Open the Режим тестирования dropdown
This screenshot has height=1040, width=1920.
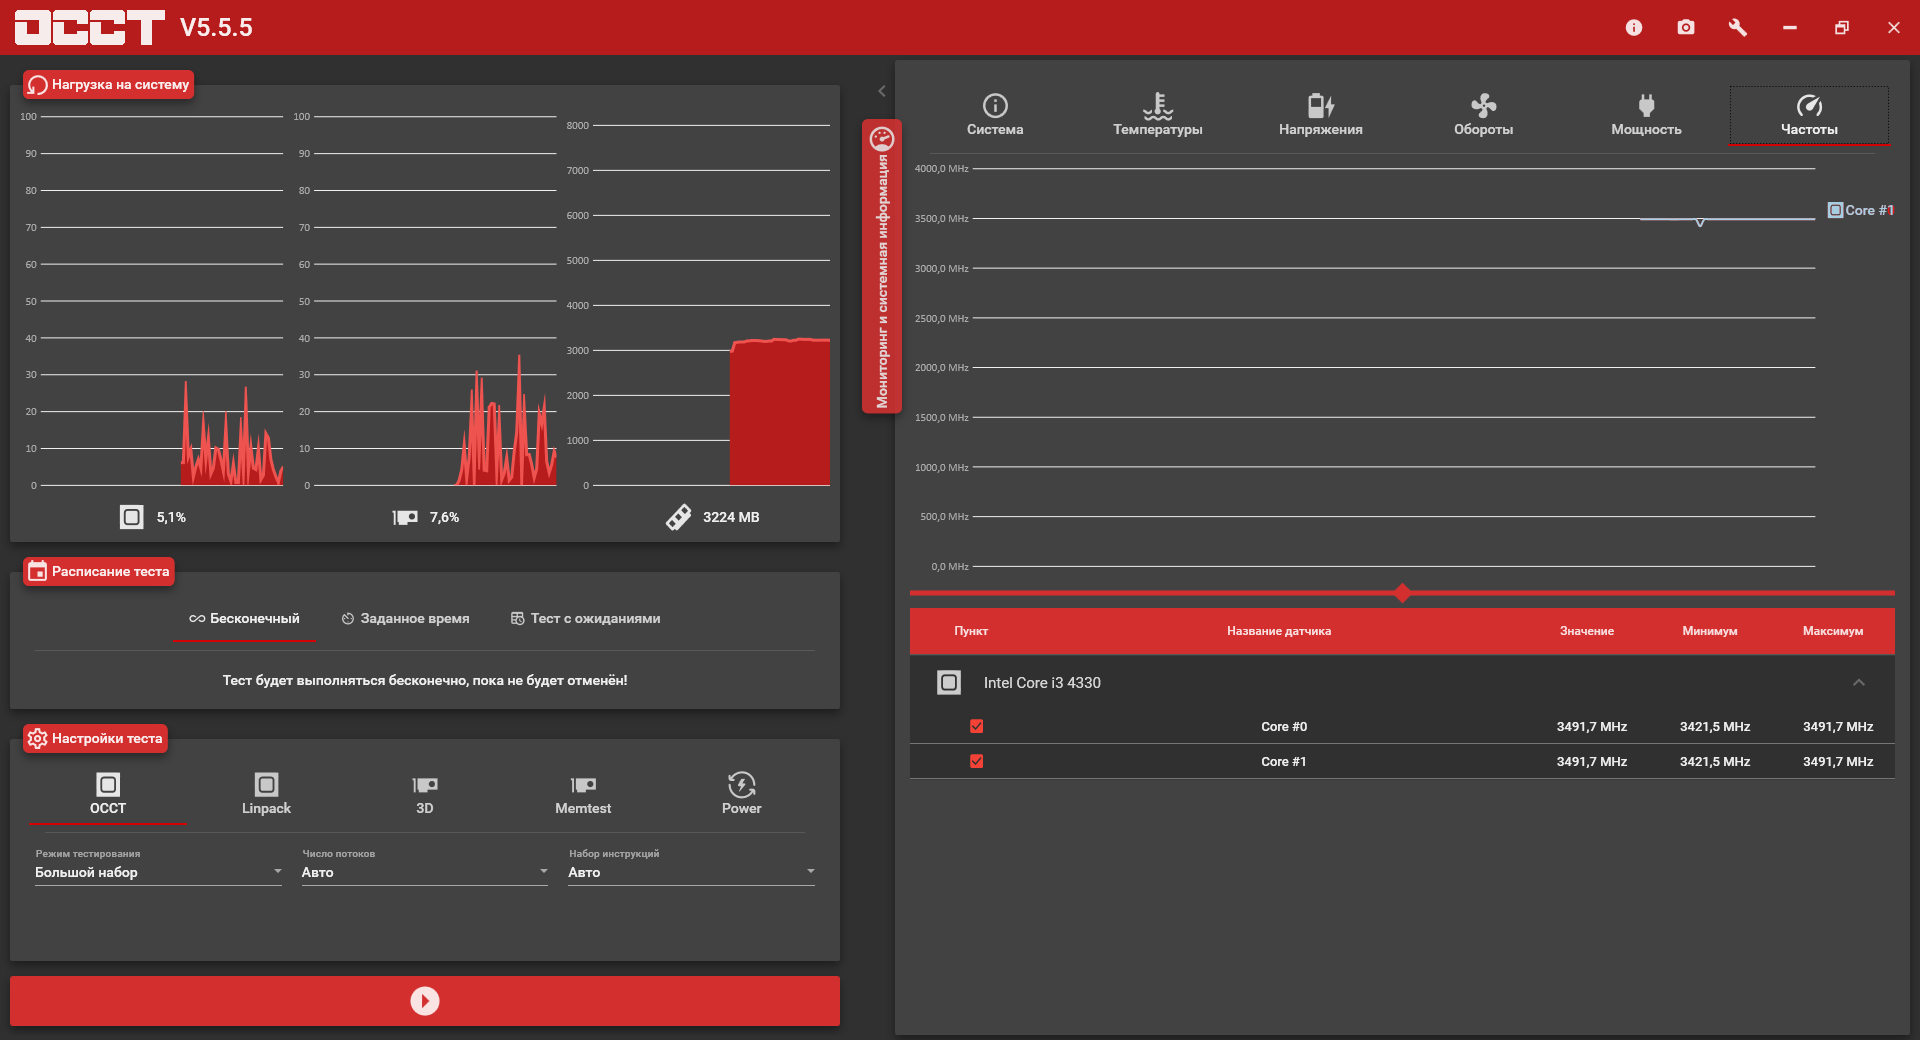[158, 872]
